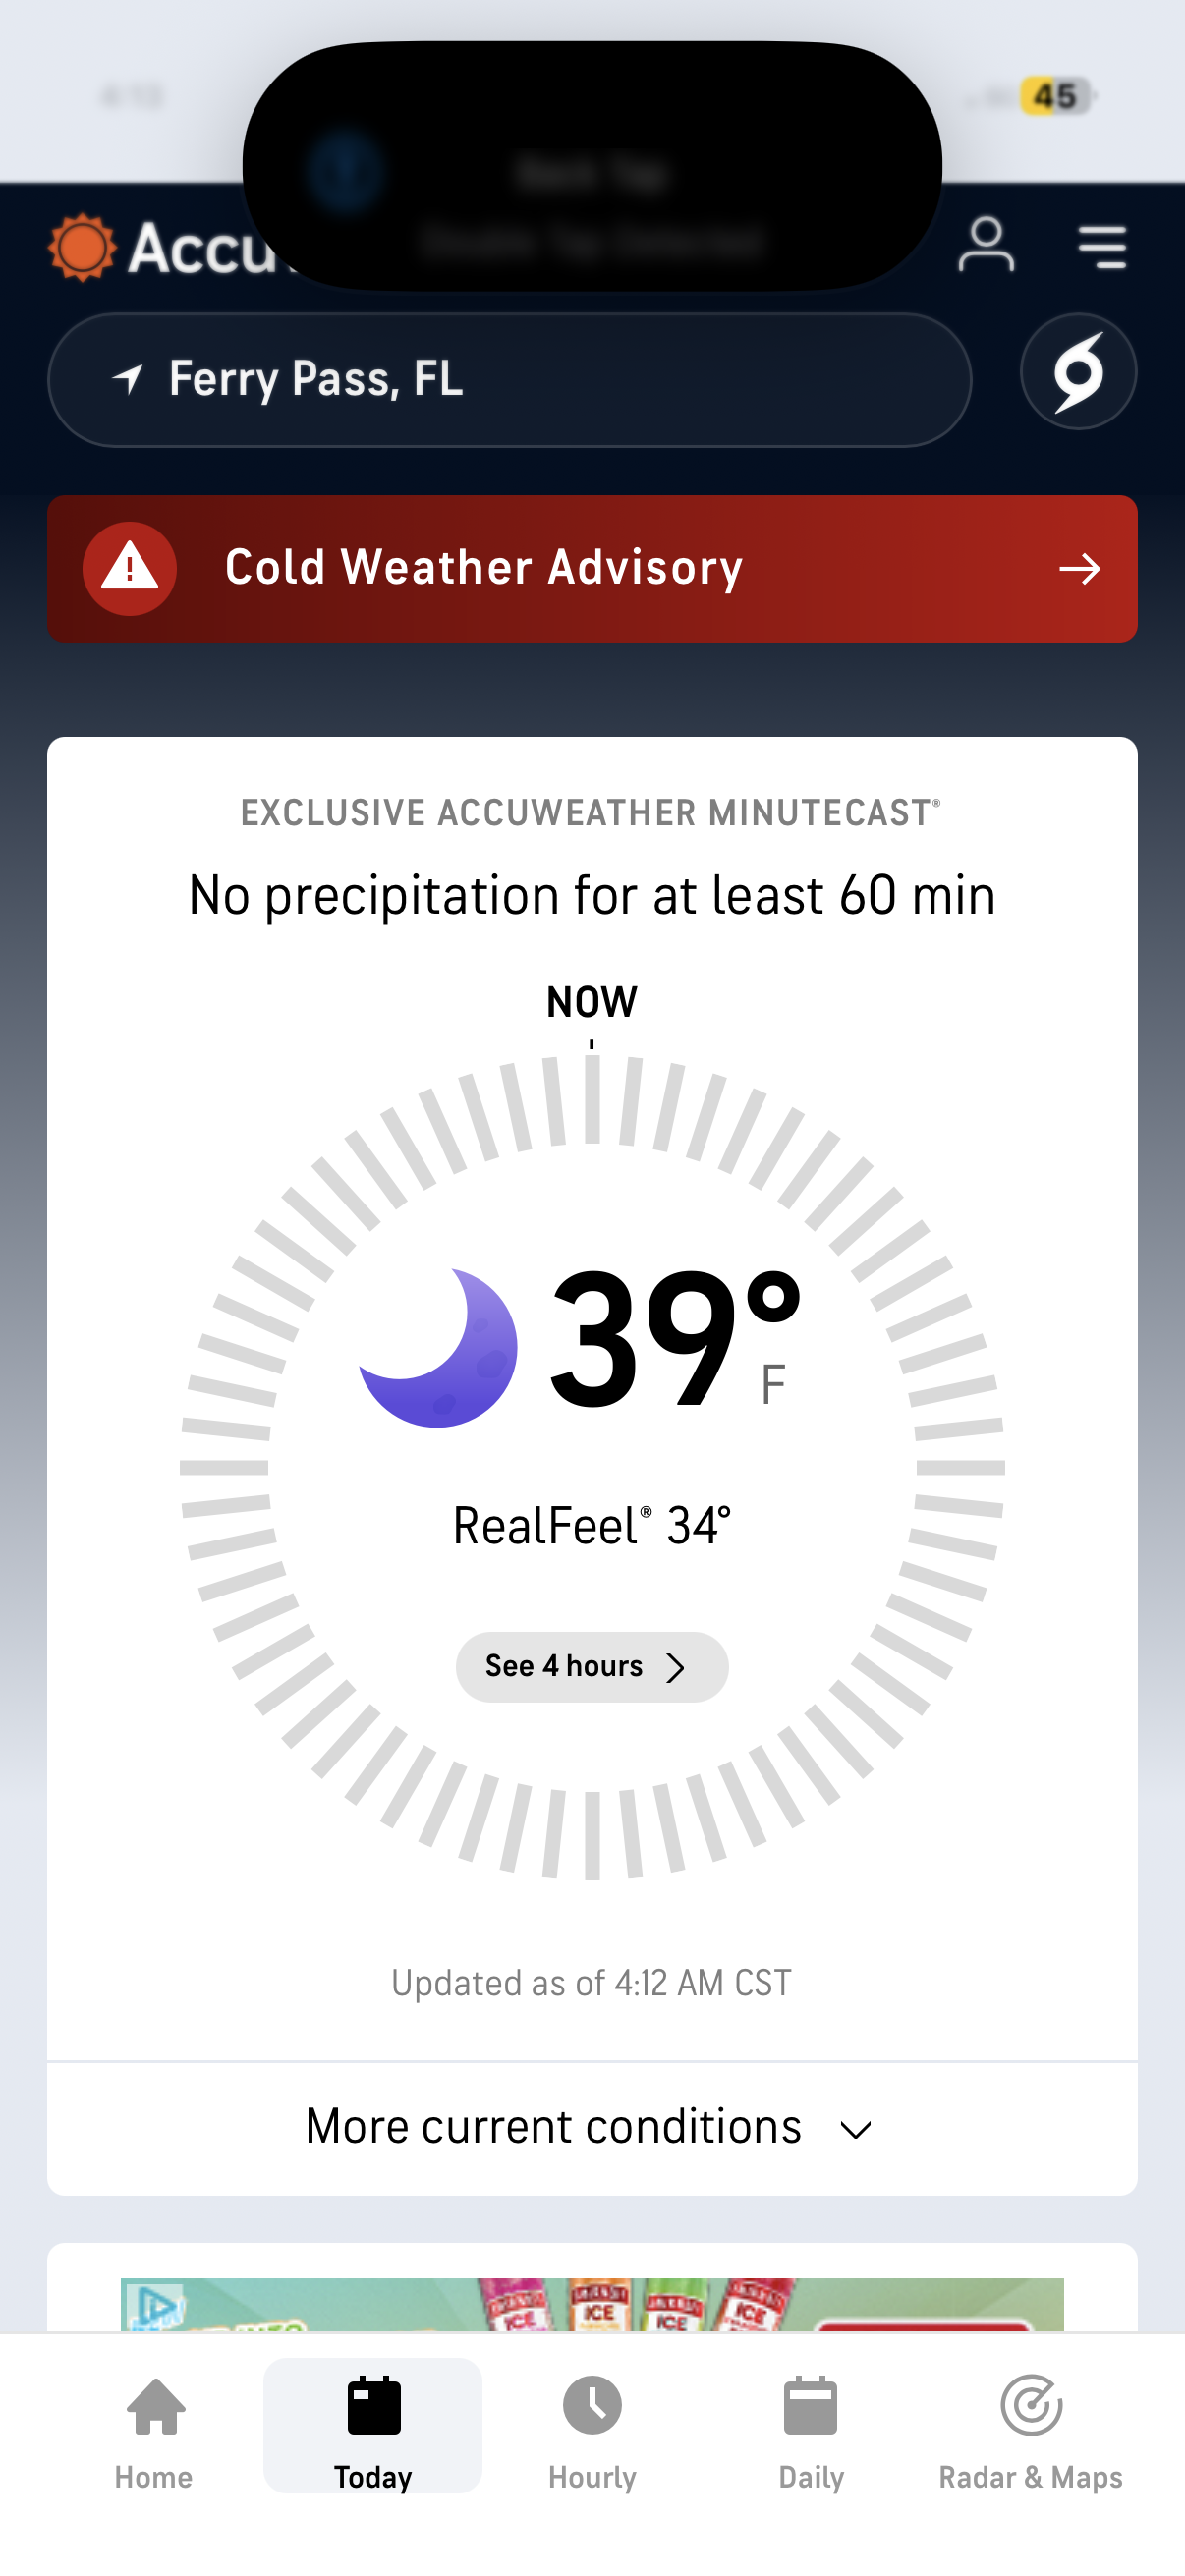Tap the battery indicator in status bar
The height and width of the screenshot is (2576, 1185).
(1056, 96)
